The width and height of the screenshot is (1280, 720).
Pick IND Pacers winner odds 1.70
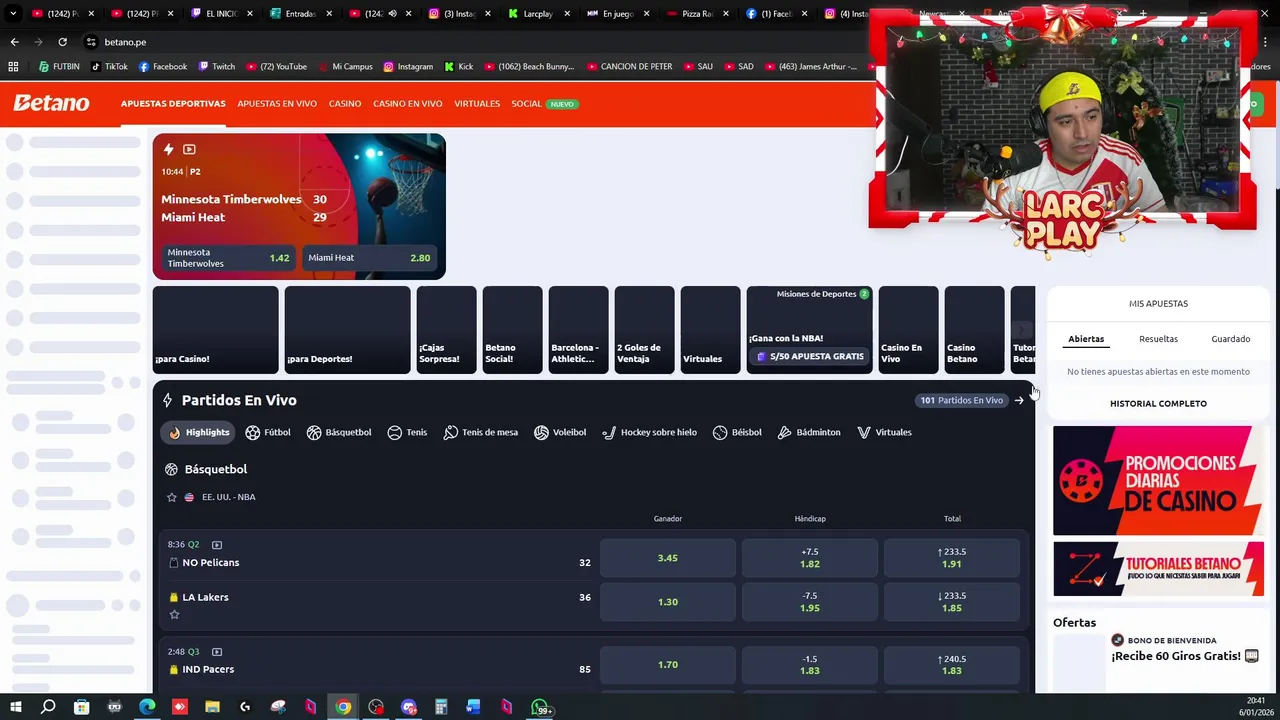667,665
